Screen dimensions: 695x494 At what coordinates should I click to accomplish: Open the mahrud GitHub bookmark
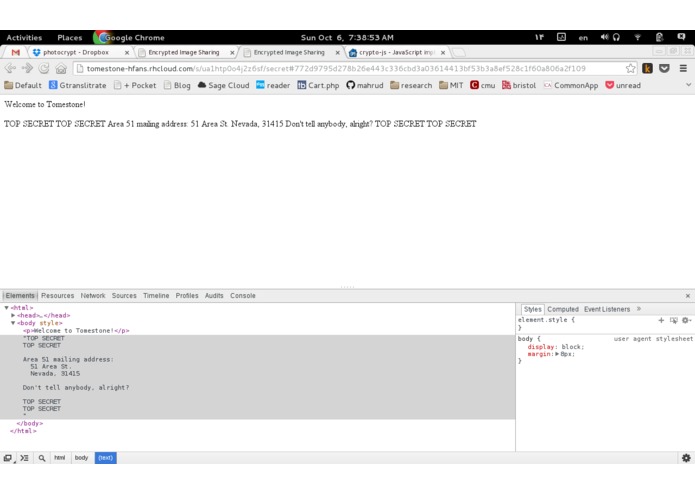click(365, 85)
